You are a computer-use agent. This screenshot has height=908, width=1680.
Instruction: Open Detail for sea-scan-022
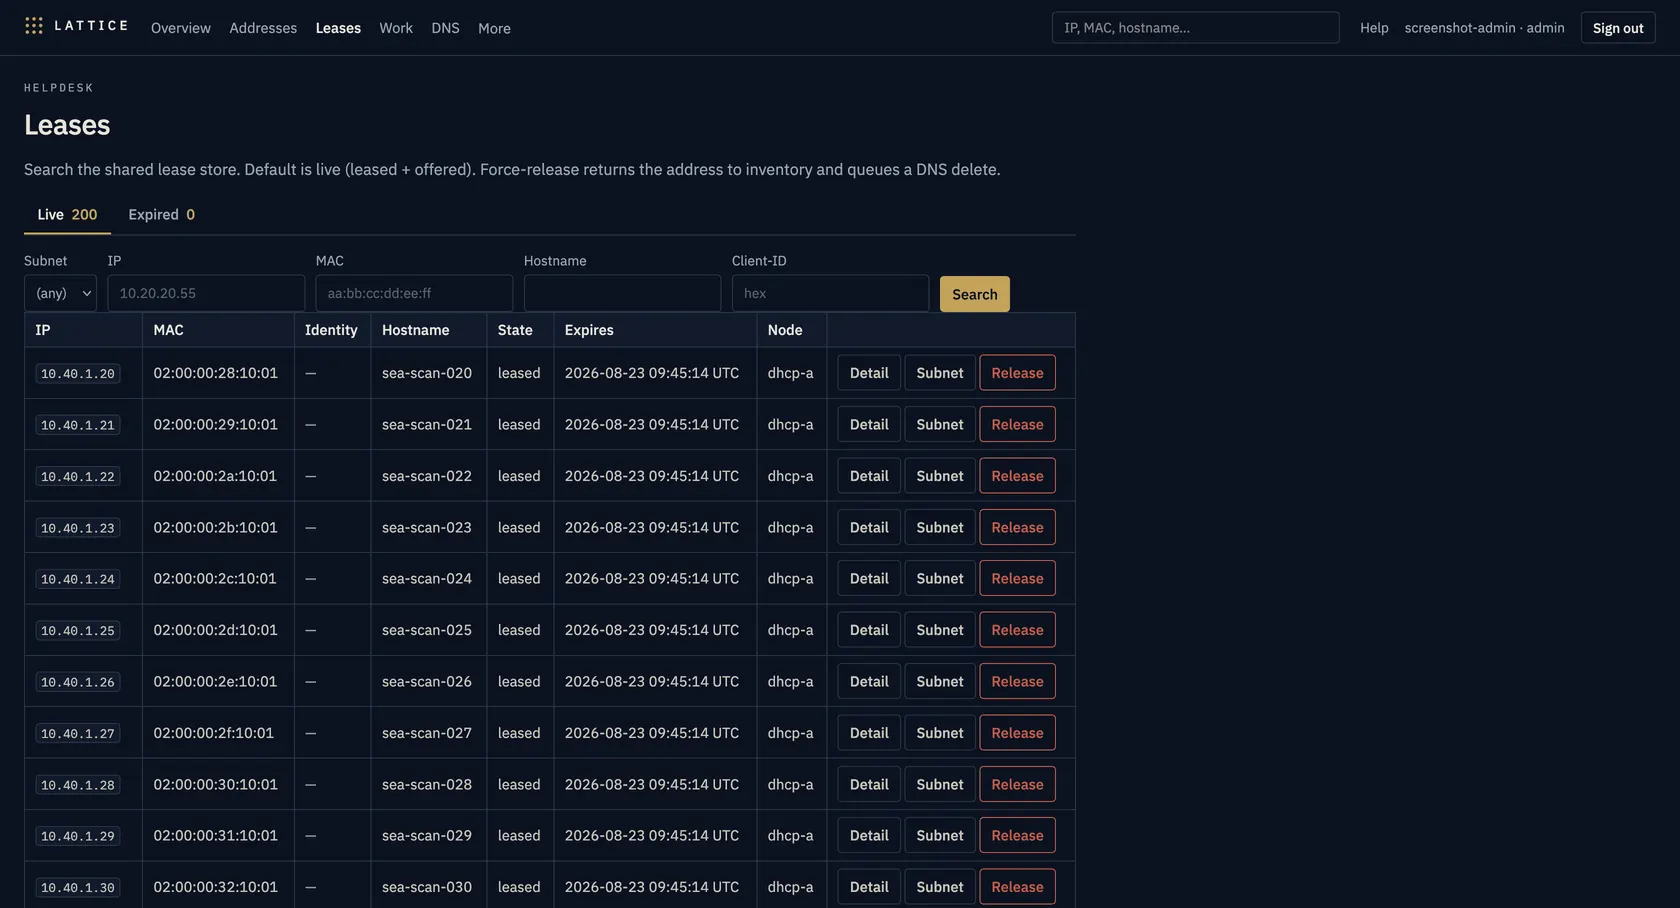[x=869, y=476]
